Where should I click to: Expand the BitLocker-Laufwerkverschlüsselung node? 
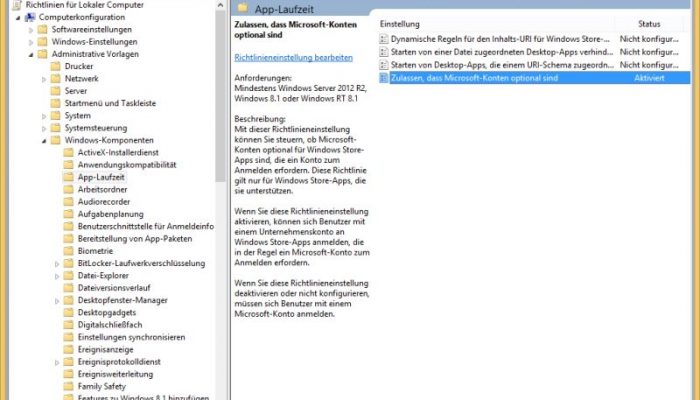pyautogui.click(x=57, y=264)
